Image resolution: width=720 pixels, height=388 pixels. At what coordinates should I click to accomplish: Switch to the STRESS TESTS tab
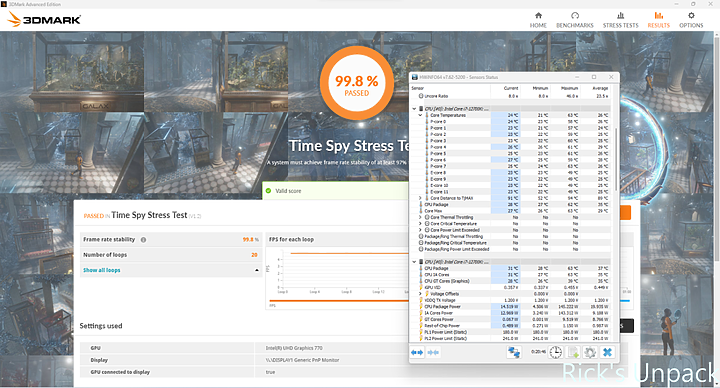click(620, 20)
